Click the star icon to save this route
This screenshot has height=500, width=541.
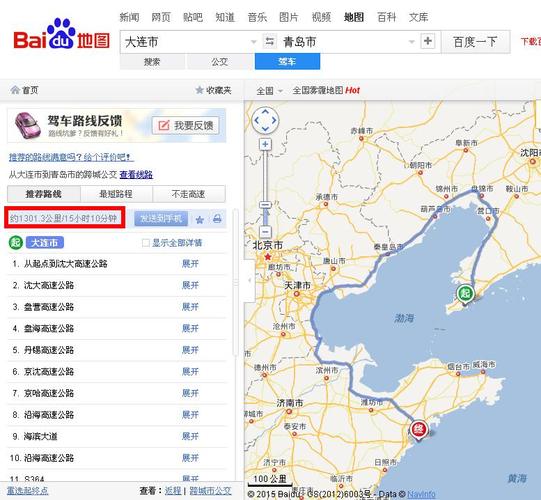[199, 219]
